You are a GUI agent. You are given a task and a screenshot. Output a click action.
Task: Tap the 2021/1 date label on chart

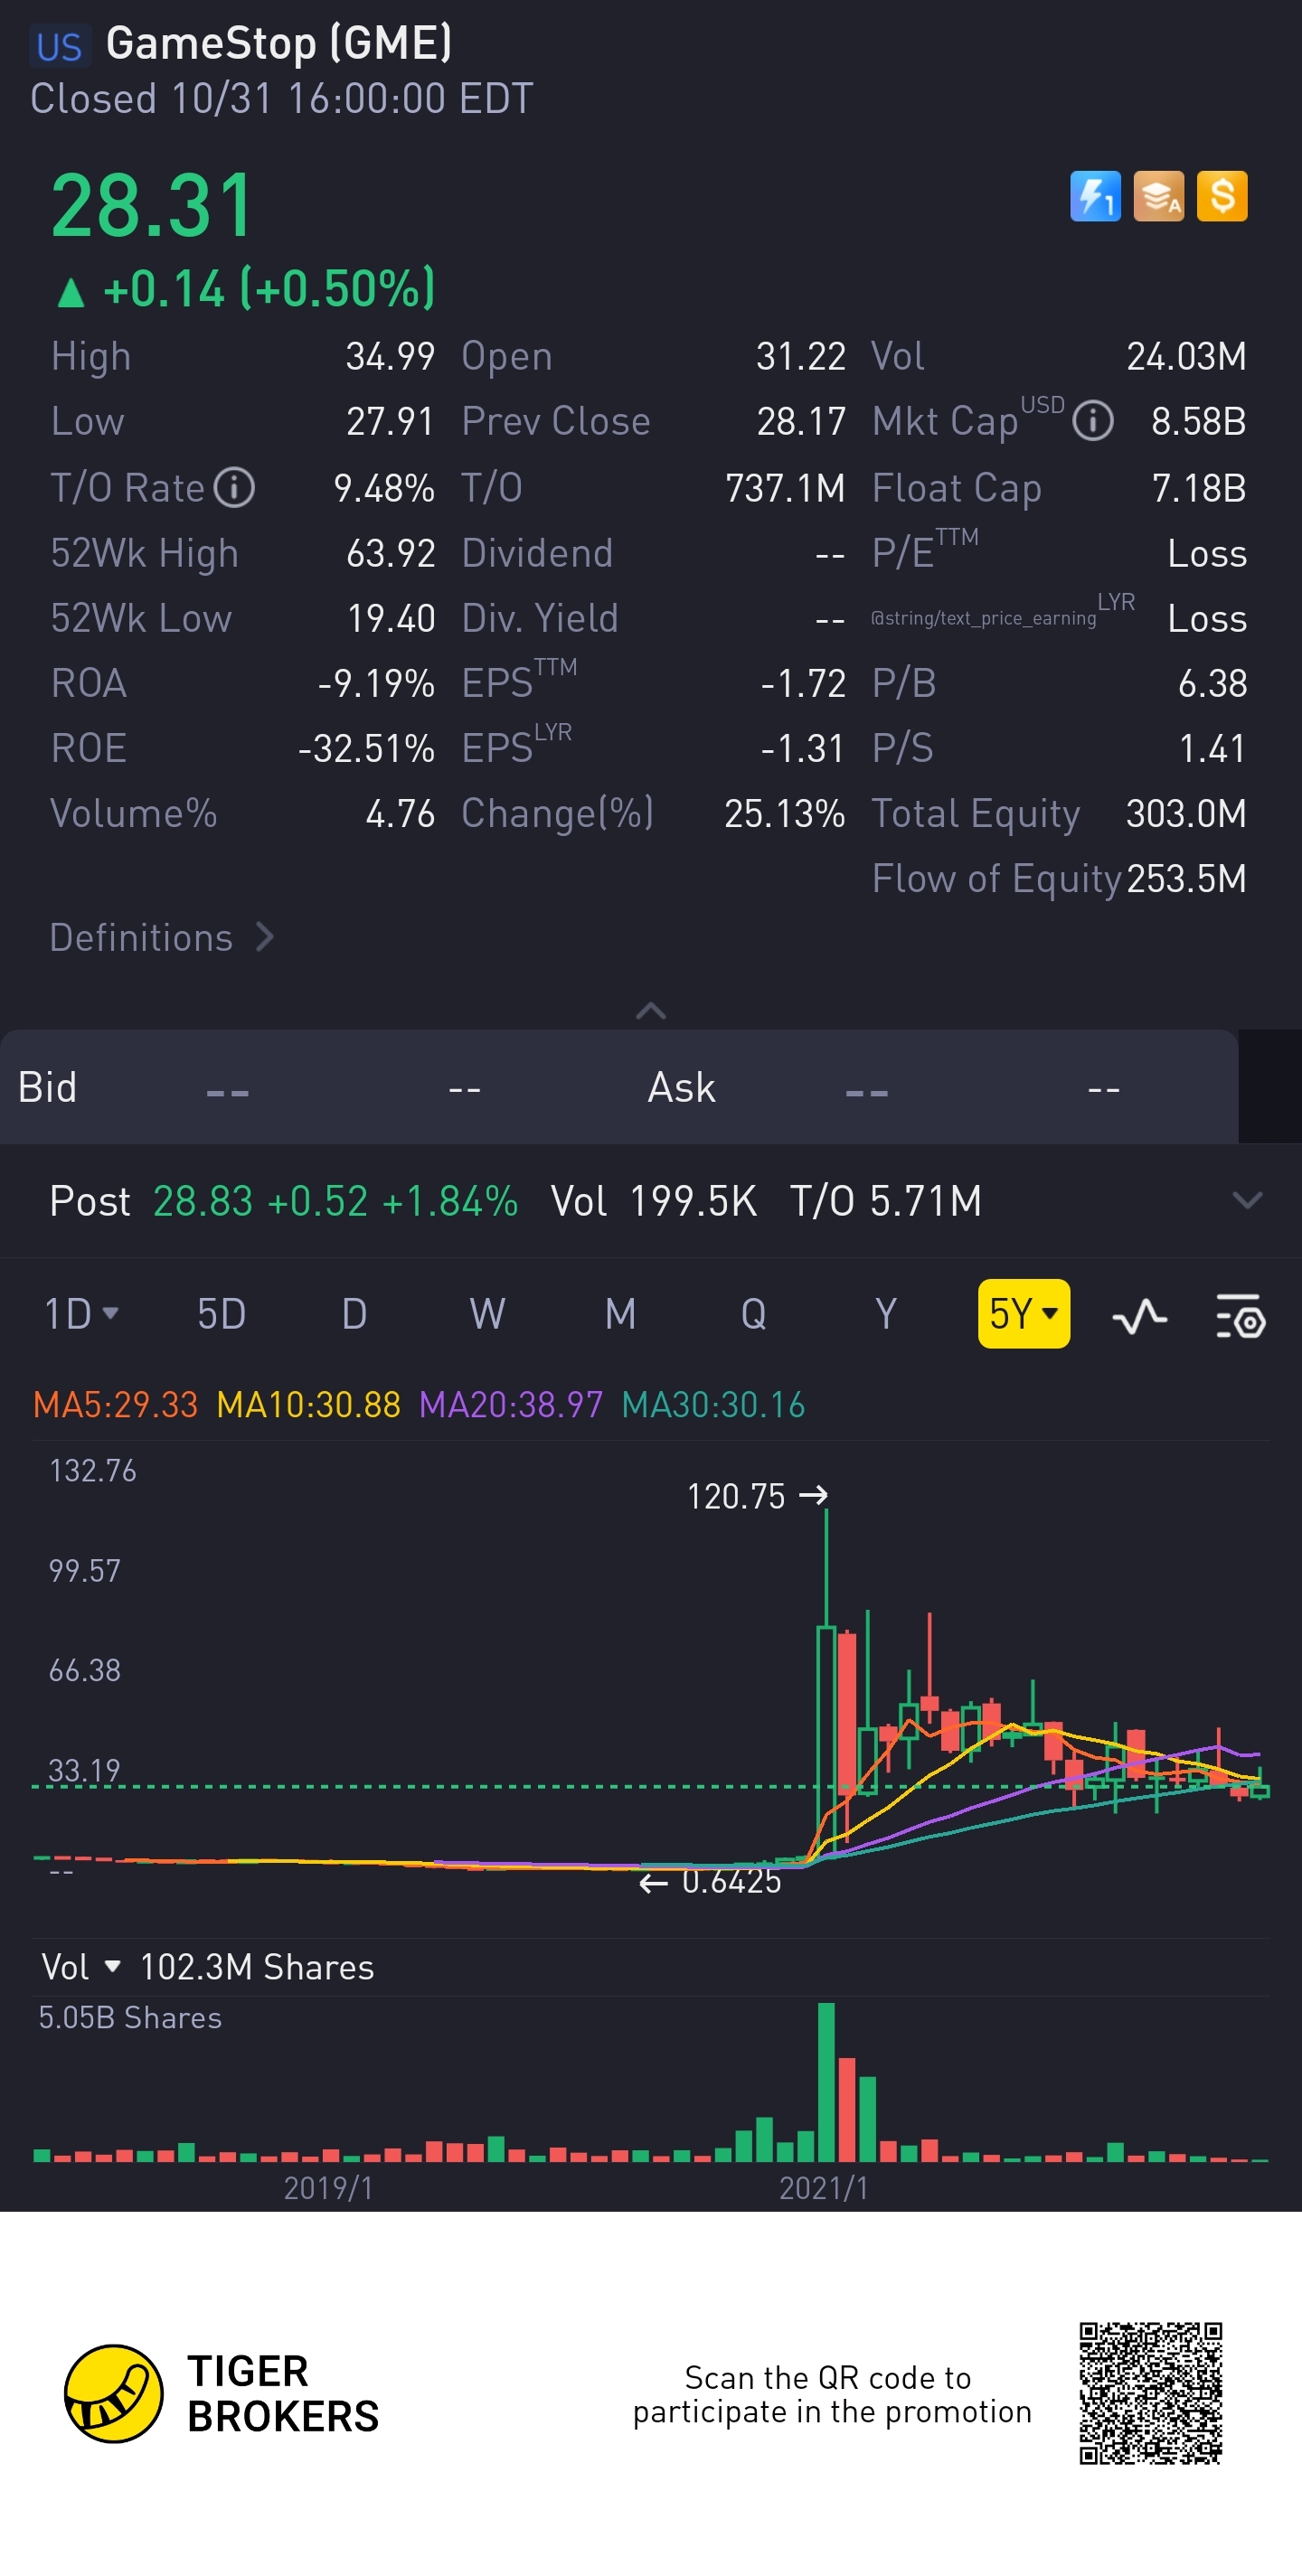(x=824, y=2188)
